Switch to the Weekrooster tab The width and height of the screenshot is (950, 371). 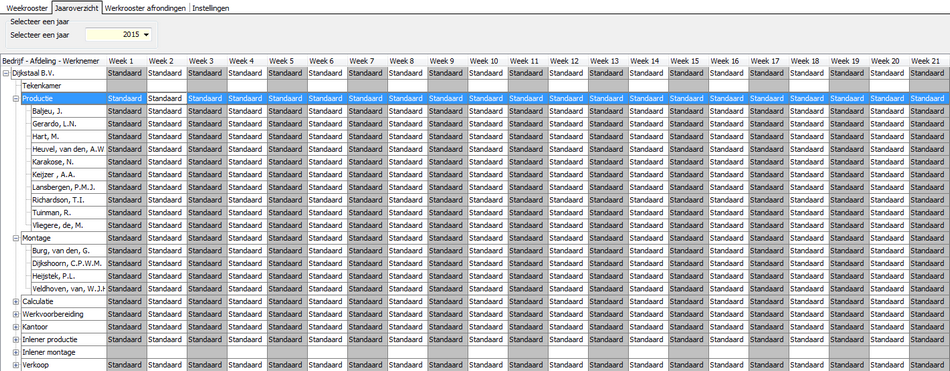[x=26, y=8]
